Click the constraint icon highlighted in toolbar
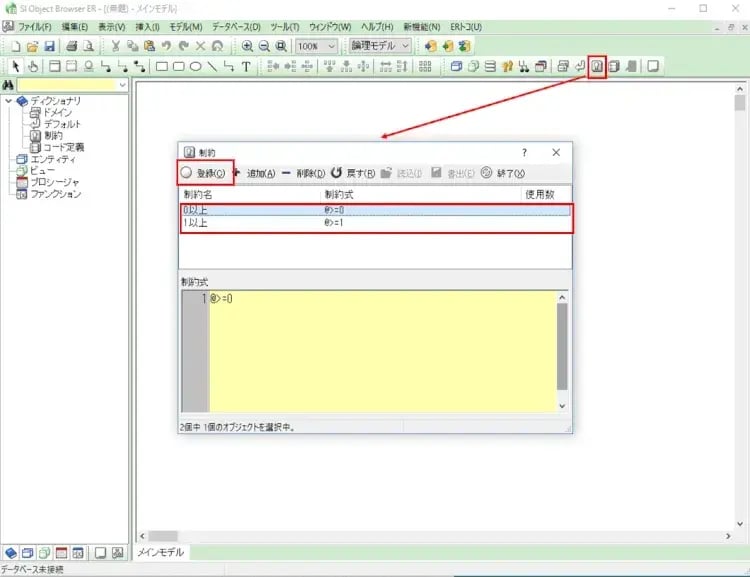 (x=597, y=67)
